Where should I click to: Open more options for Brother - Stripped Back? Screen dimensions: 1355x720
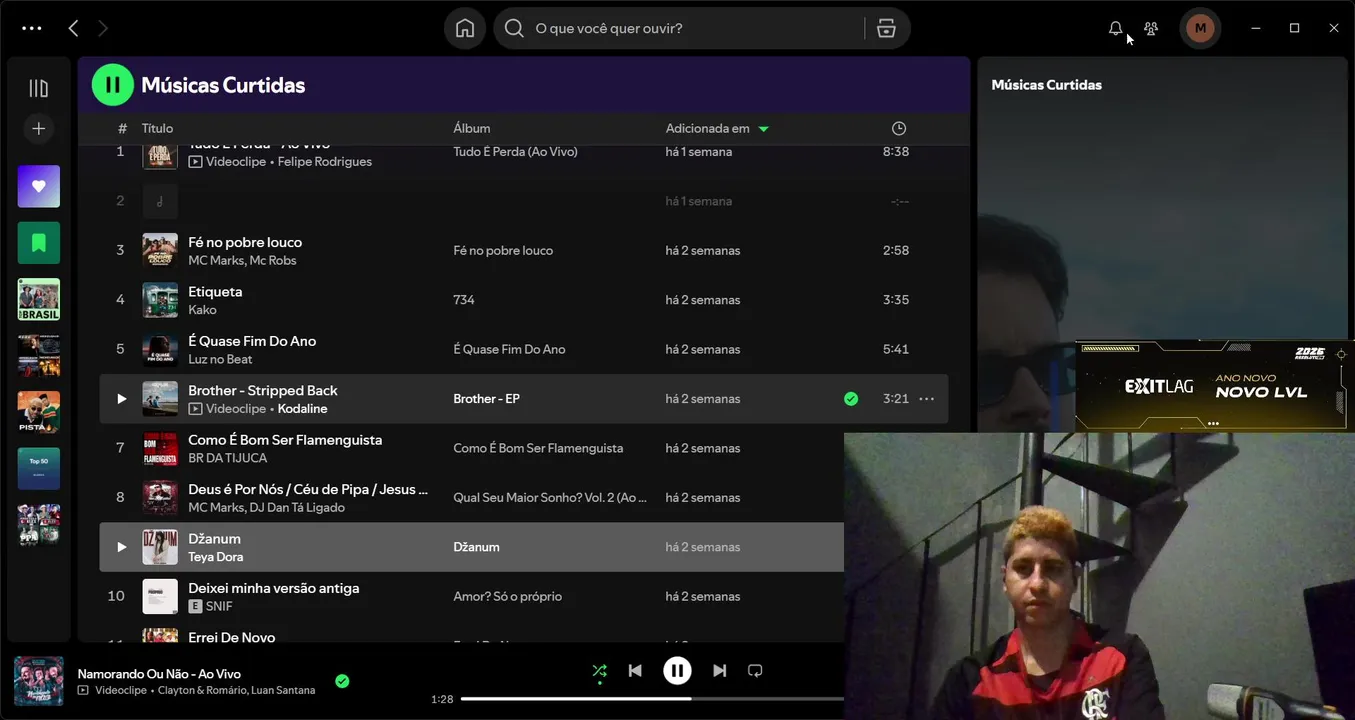coord(927,398)
